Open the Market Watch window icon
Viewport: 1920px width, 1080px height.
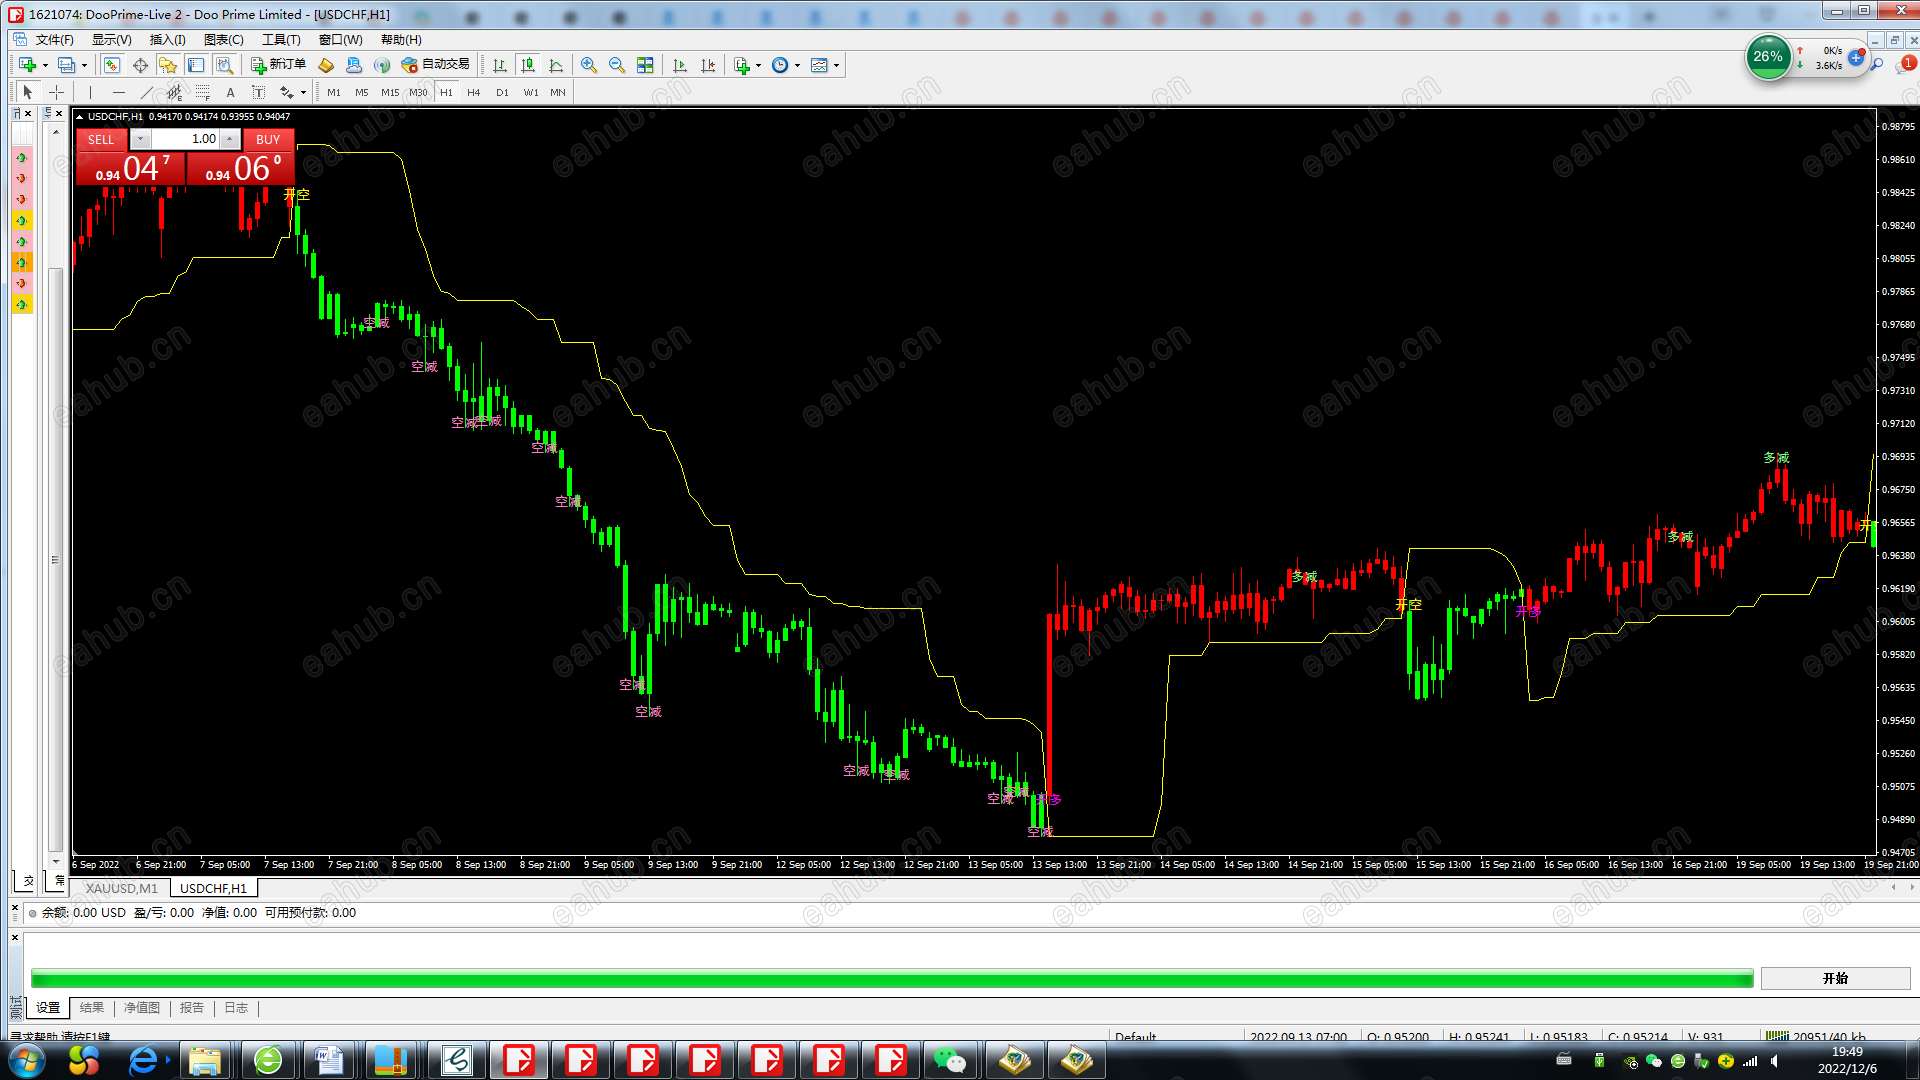tap(112, 65)
